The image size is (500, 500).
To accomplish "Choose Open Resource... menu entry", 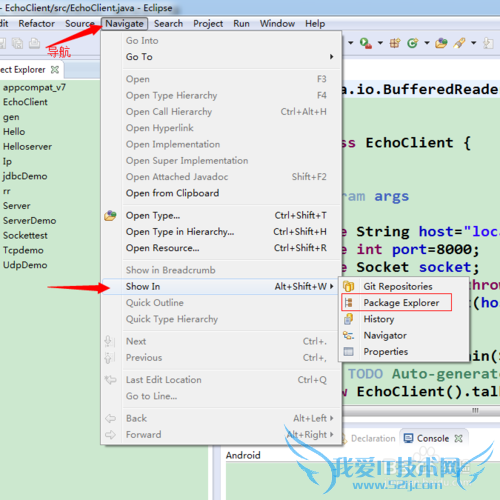I will click(x=221, y=248).
